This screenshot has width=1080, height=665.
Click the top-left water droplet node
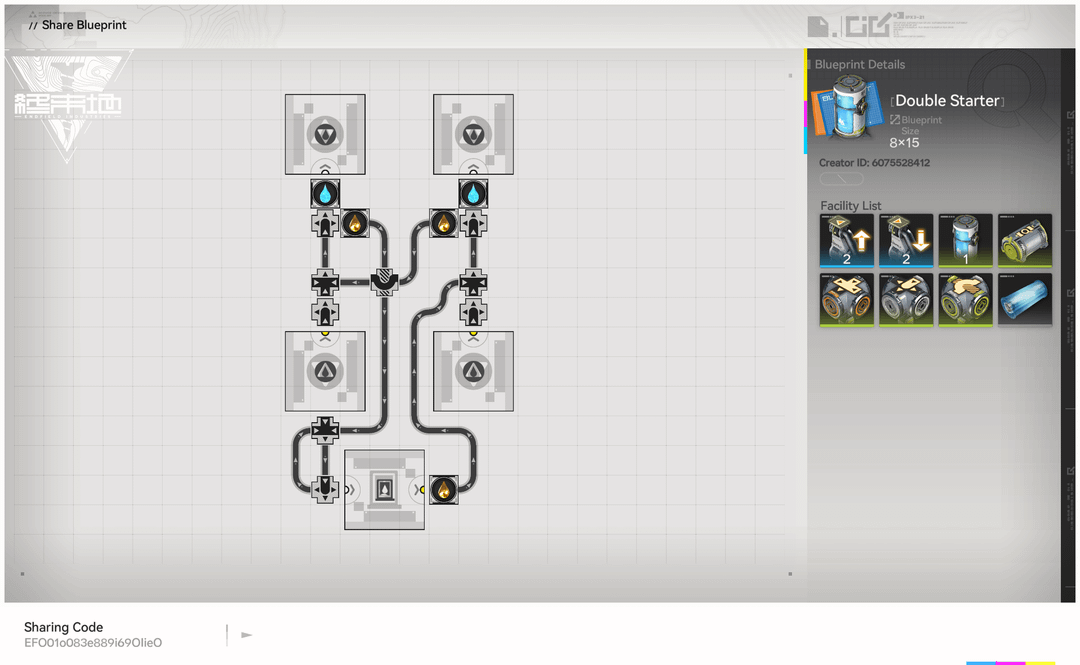click(x=325, y=194)
